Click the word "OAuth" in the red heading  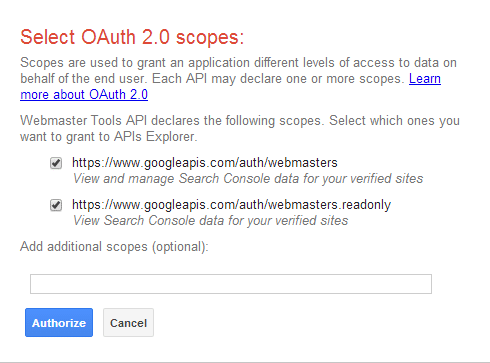108,37
